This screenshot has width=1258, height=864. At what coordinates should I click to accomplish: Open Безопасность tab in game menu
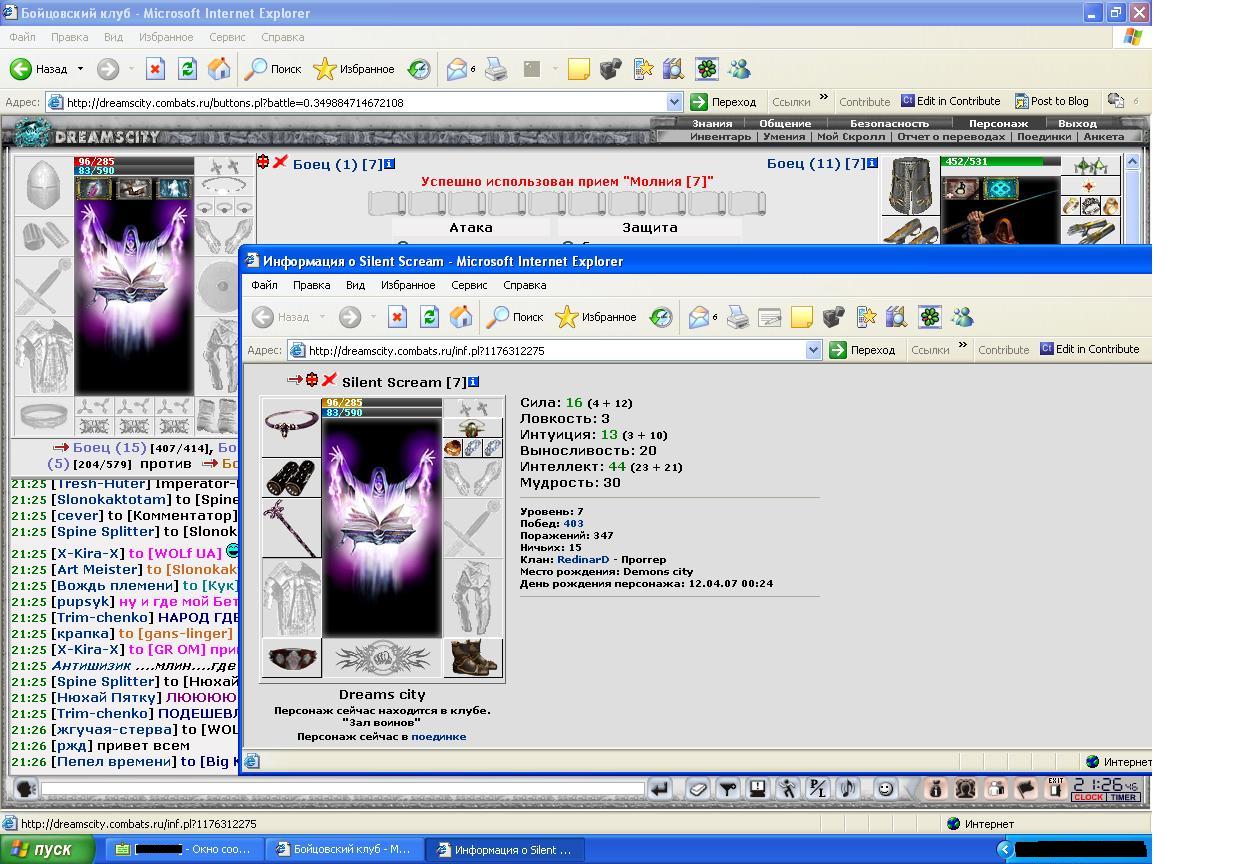[889, 123]
